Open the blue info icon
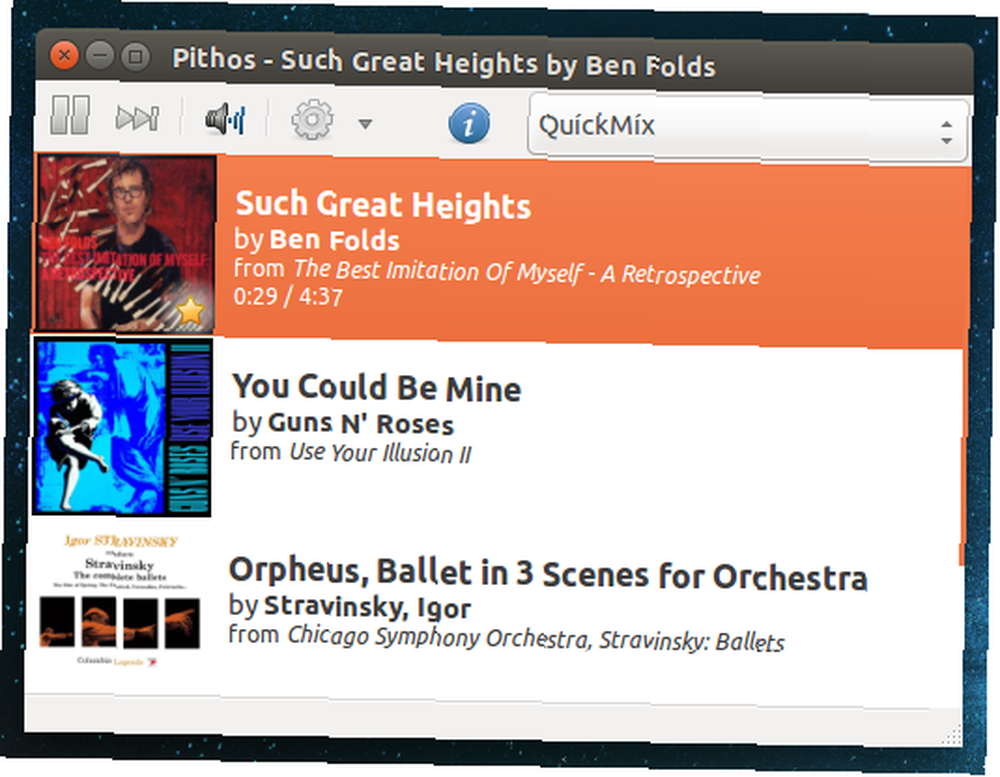The image size is (1000, 777). (469, 124)
